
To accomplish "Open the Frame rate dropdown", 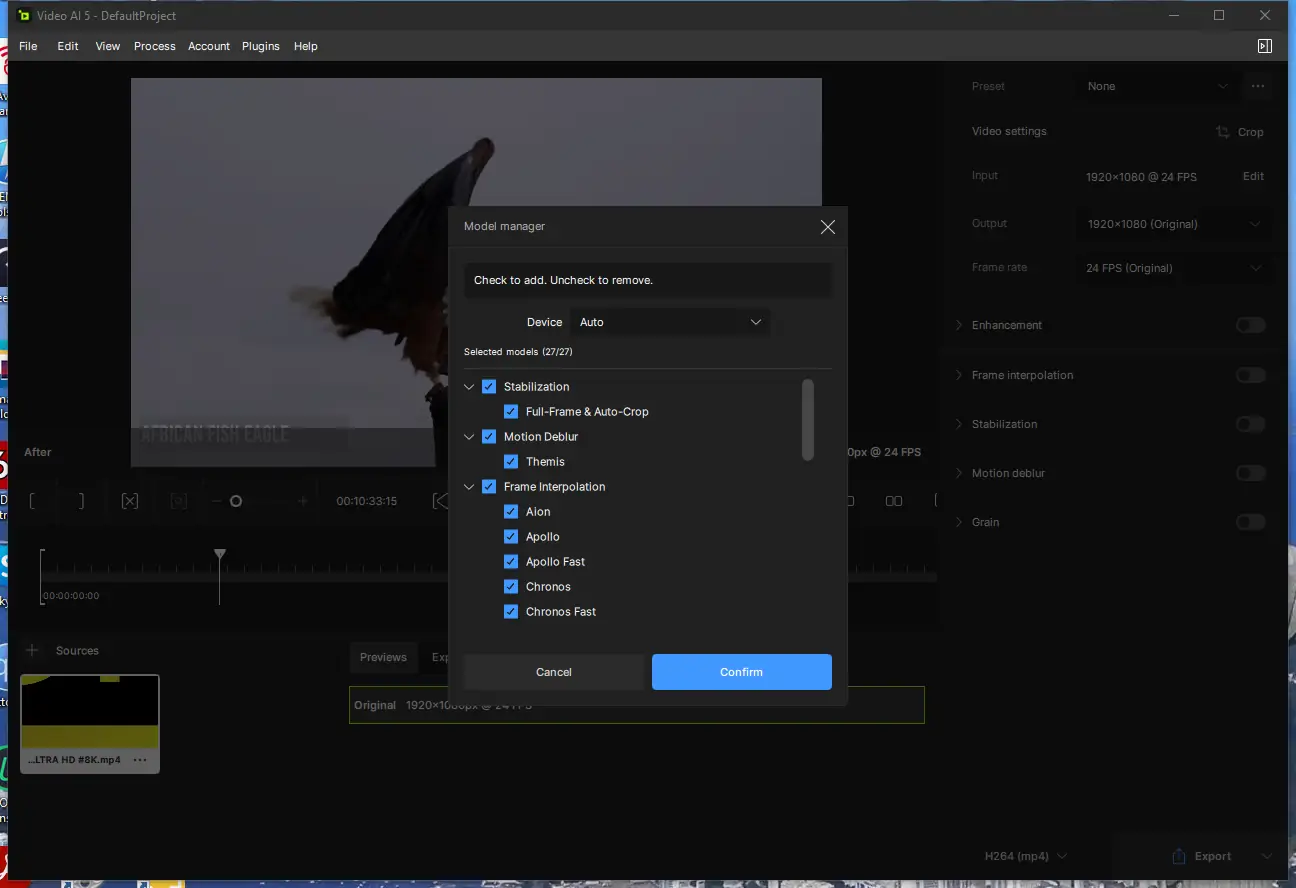I will pos(1175,268).
